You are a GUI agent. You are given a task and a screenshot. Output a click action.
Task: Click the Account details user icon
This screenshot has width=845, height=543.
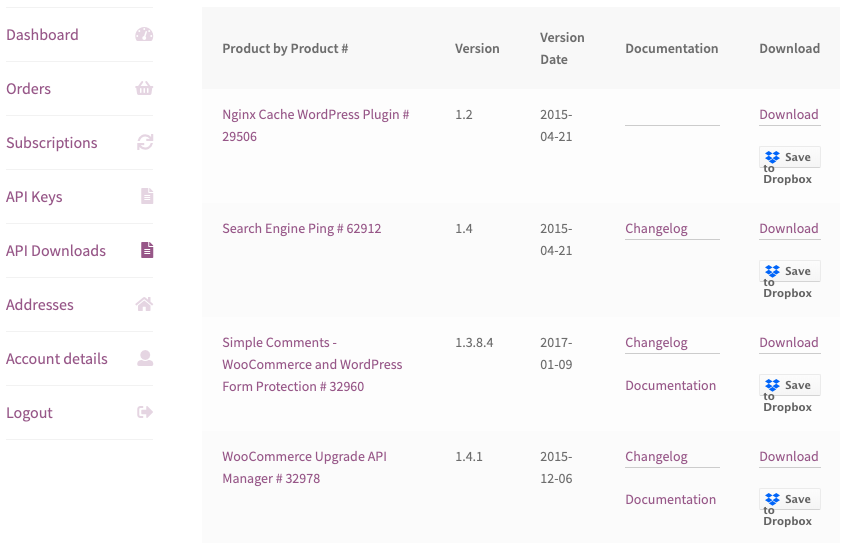click(x=145, y=359)
